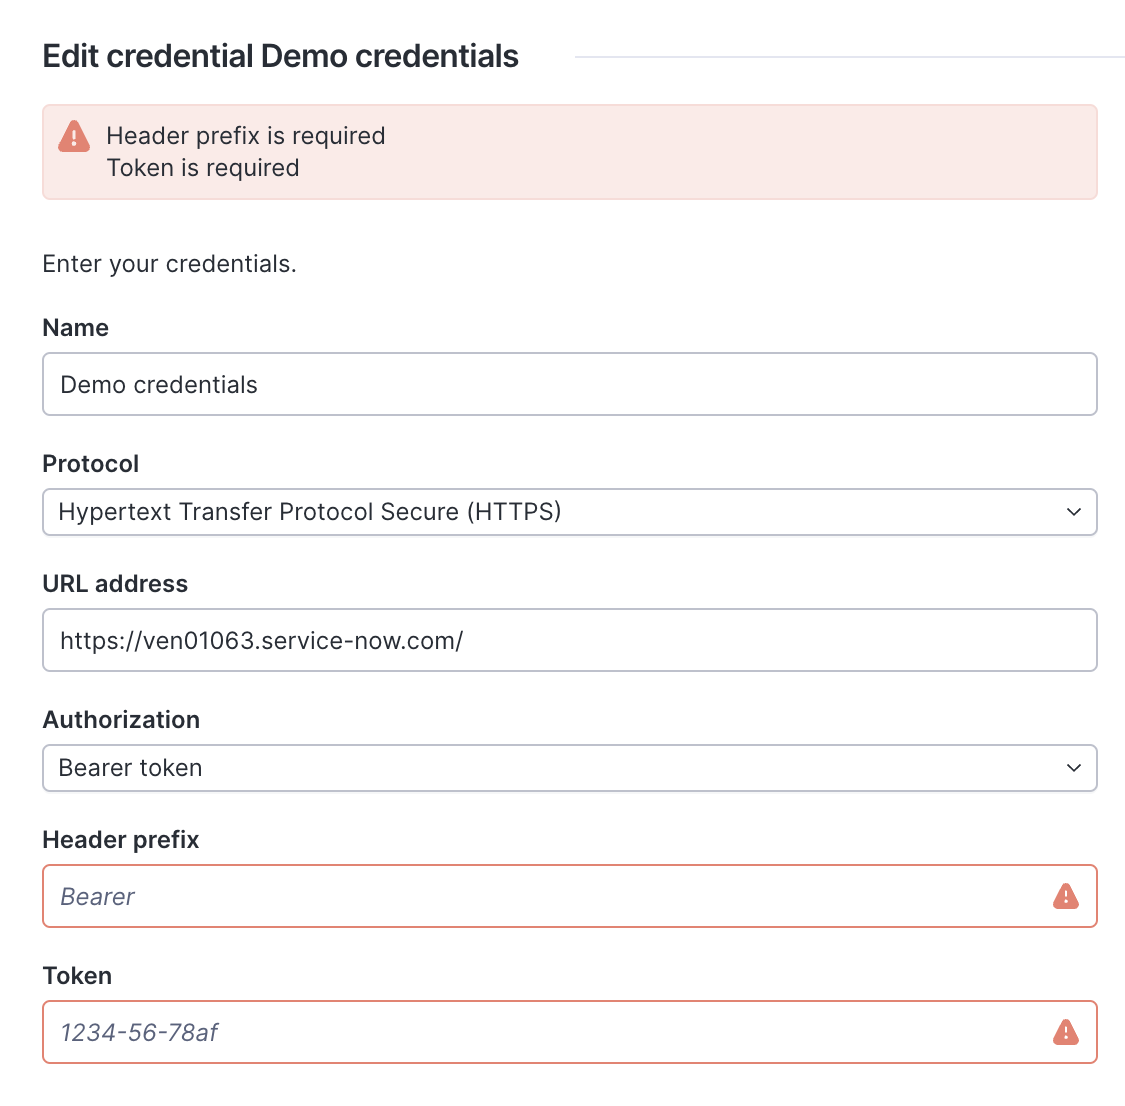Click the "Token is required" error message
The image size is (1125, 1106).
point(203,168)
